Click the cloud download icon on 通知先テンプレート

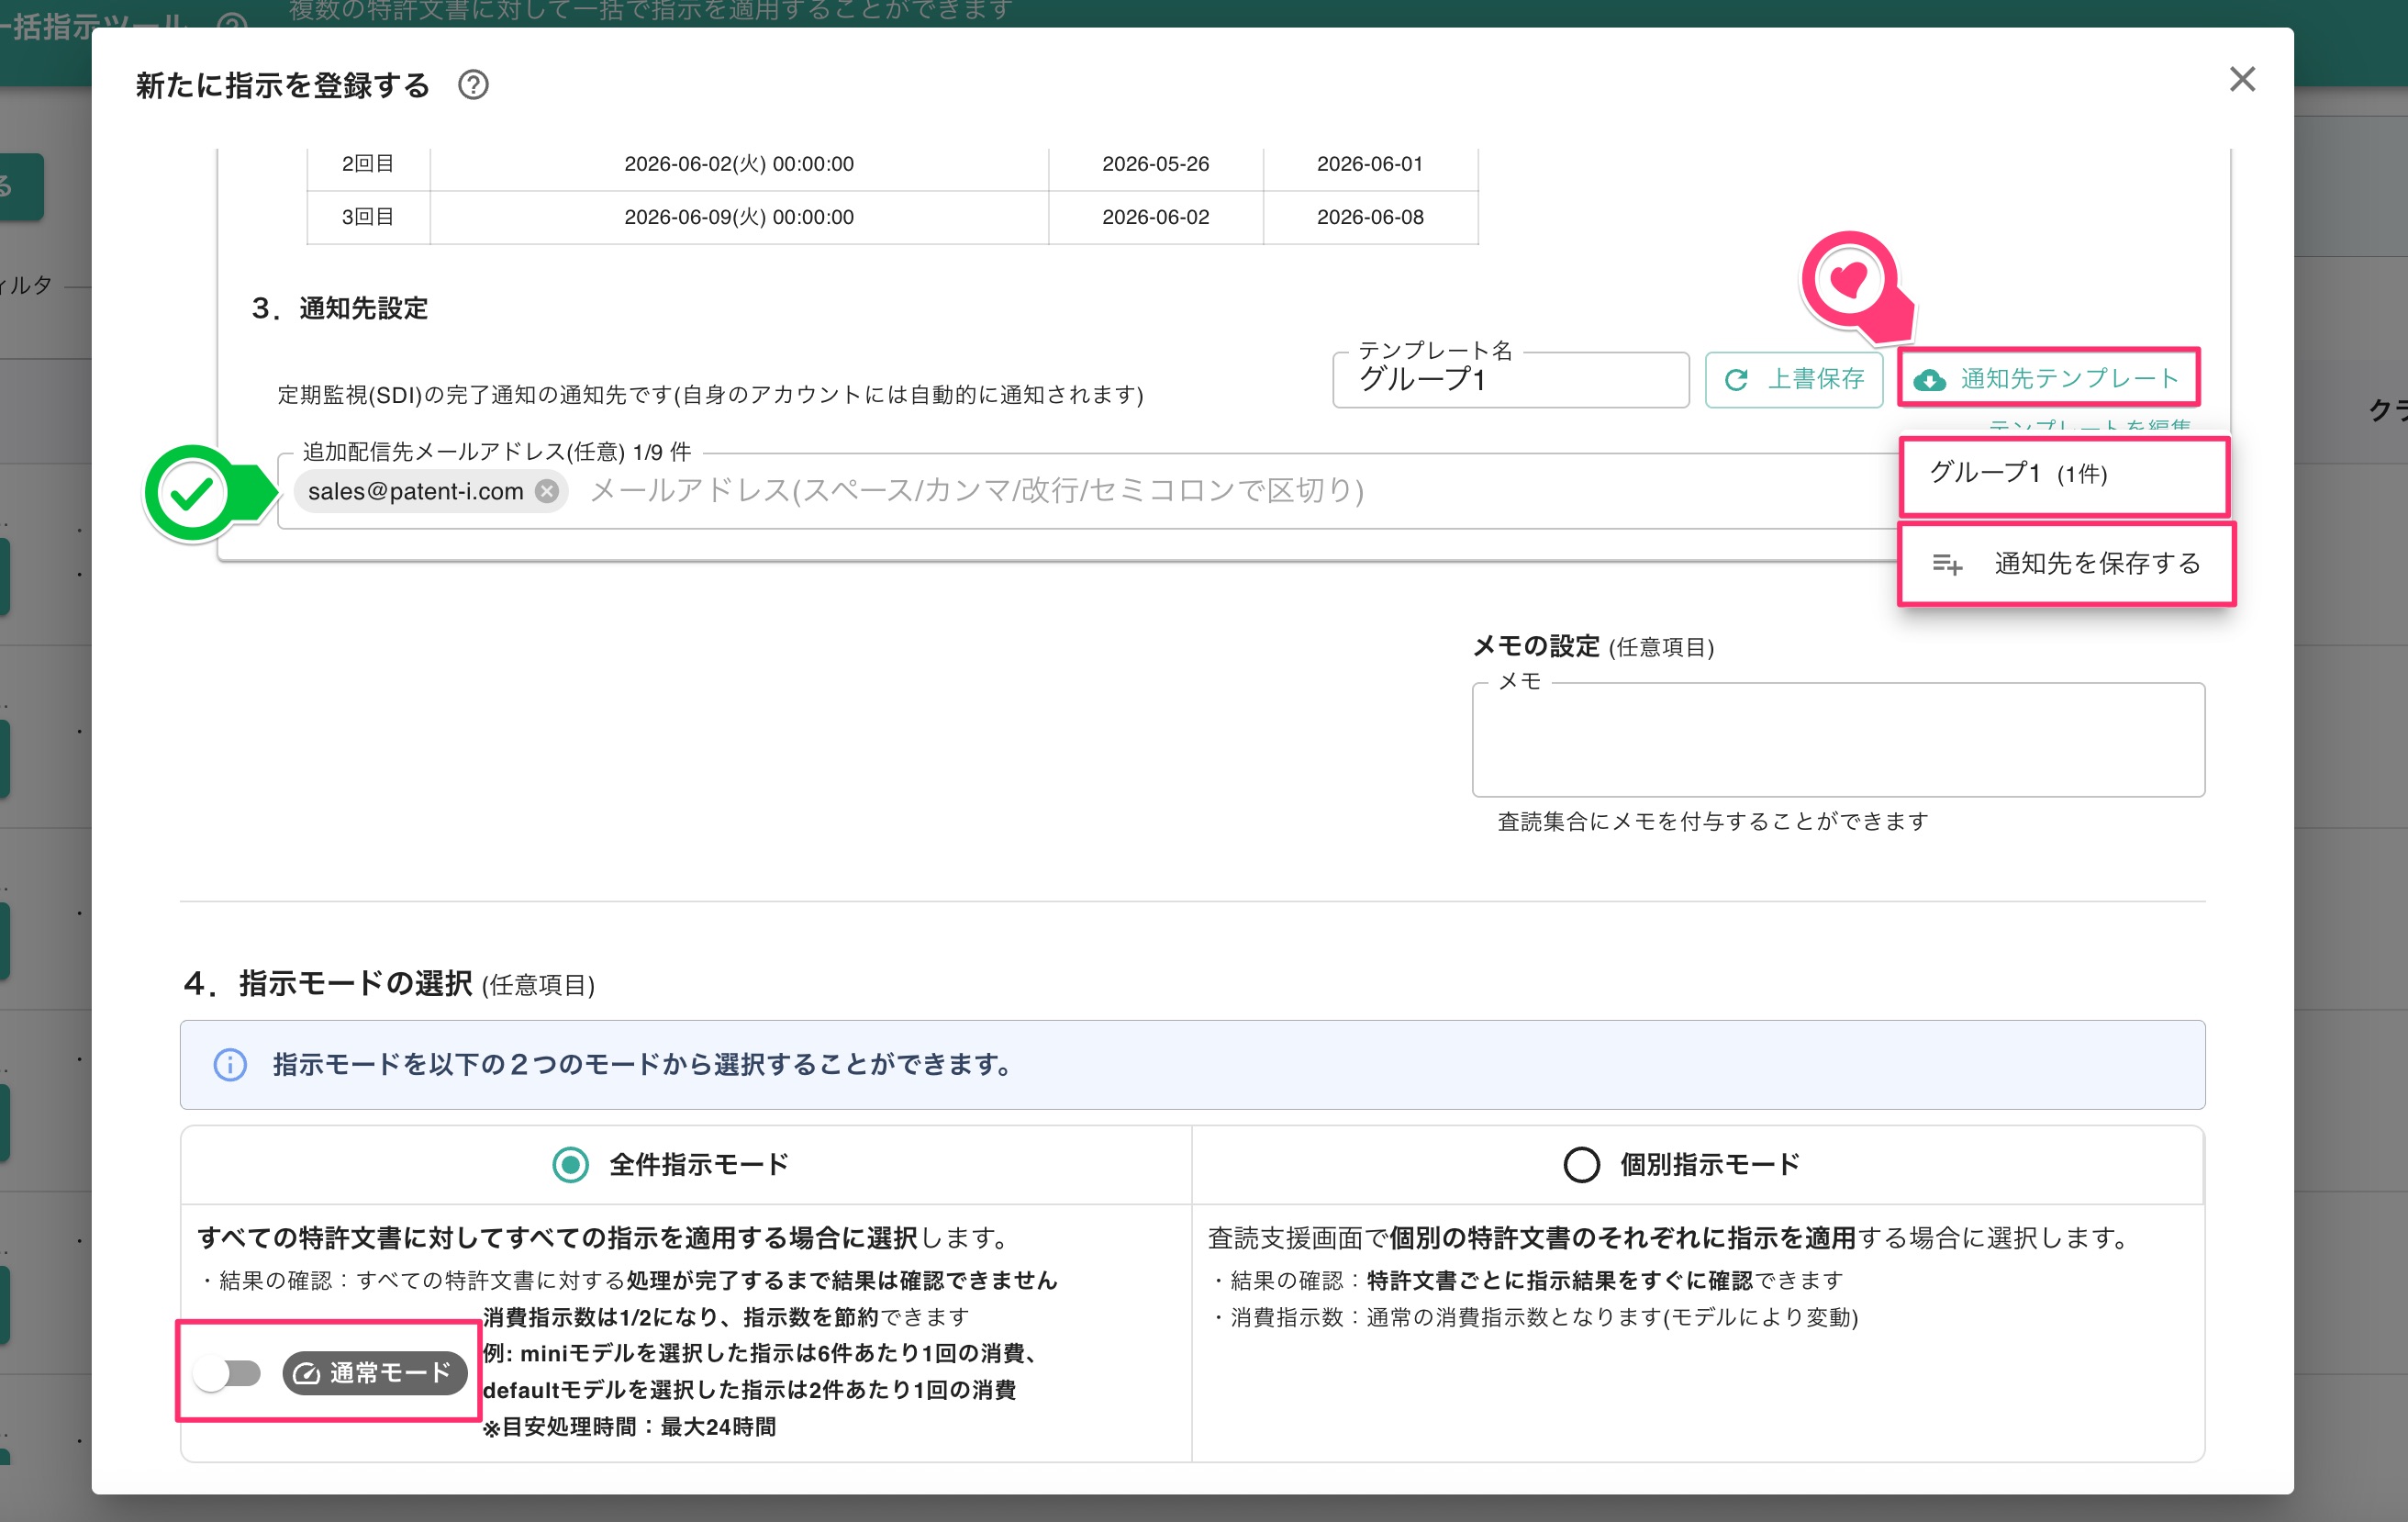[1929, 380]
